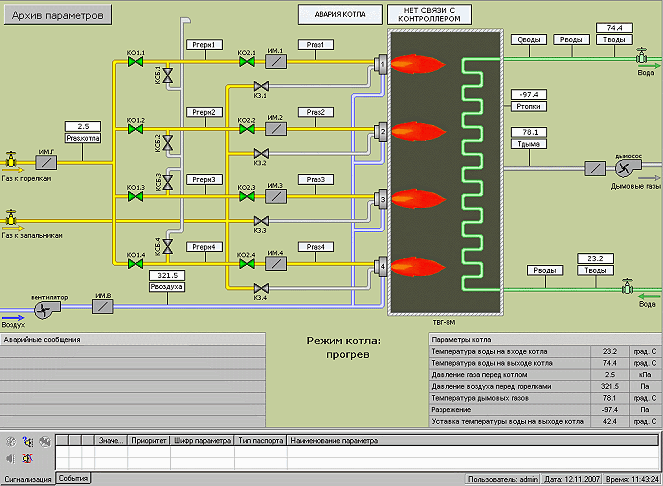Click the Приоритет column header
Image resolution: width=663 pixels, height=486 pixels.
pos(148,440)
